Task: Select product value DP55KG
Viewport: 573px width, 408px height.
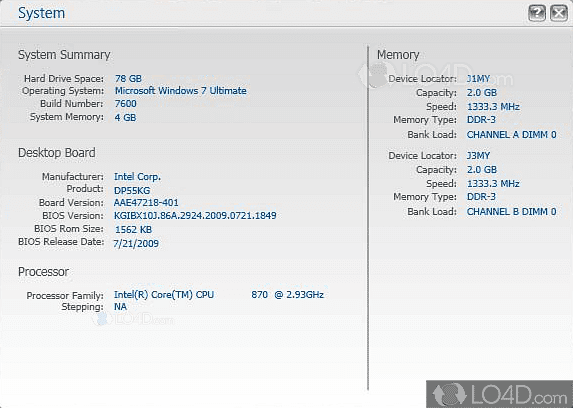Action: pos(132,190)
